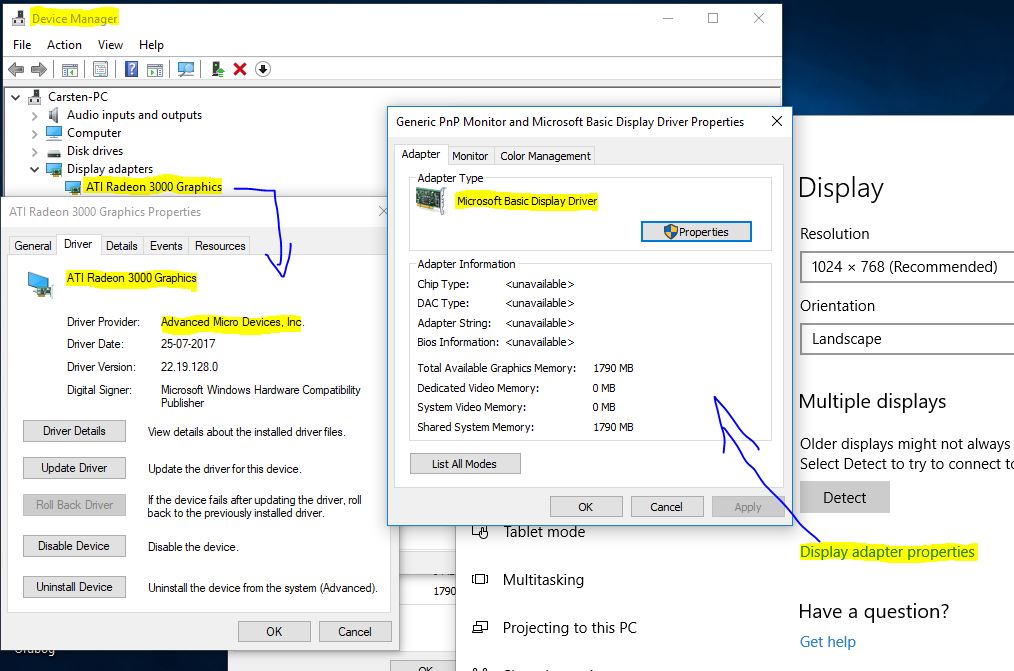Click the Microsoft Basic Display Driver label
This screenshot has width=1014, height=671.
527,201
